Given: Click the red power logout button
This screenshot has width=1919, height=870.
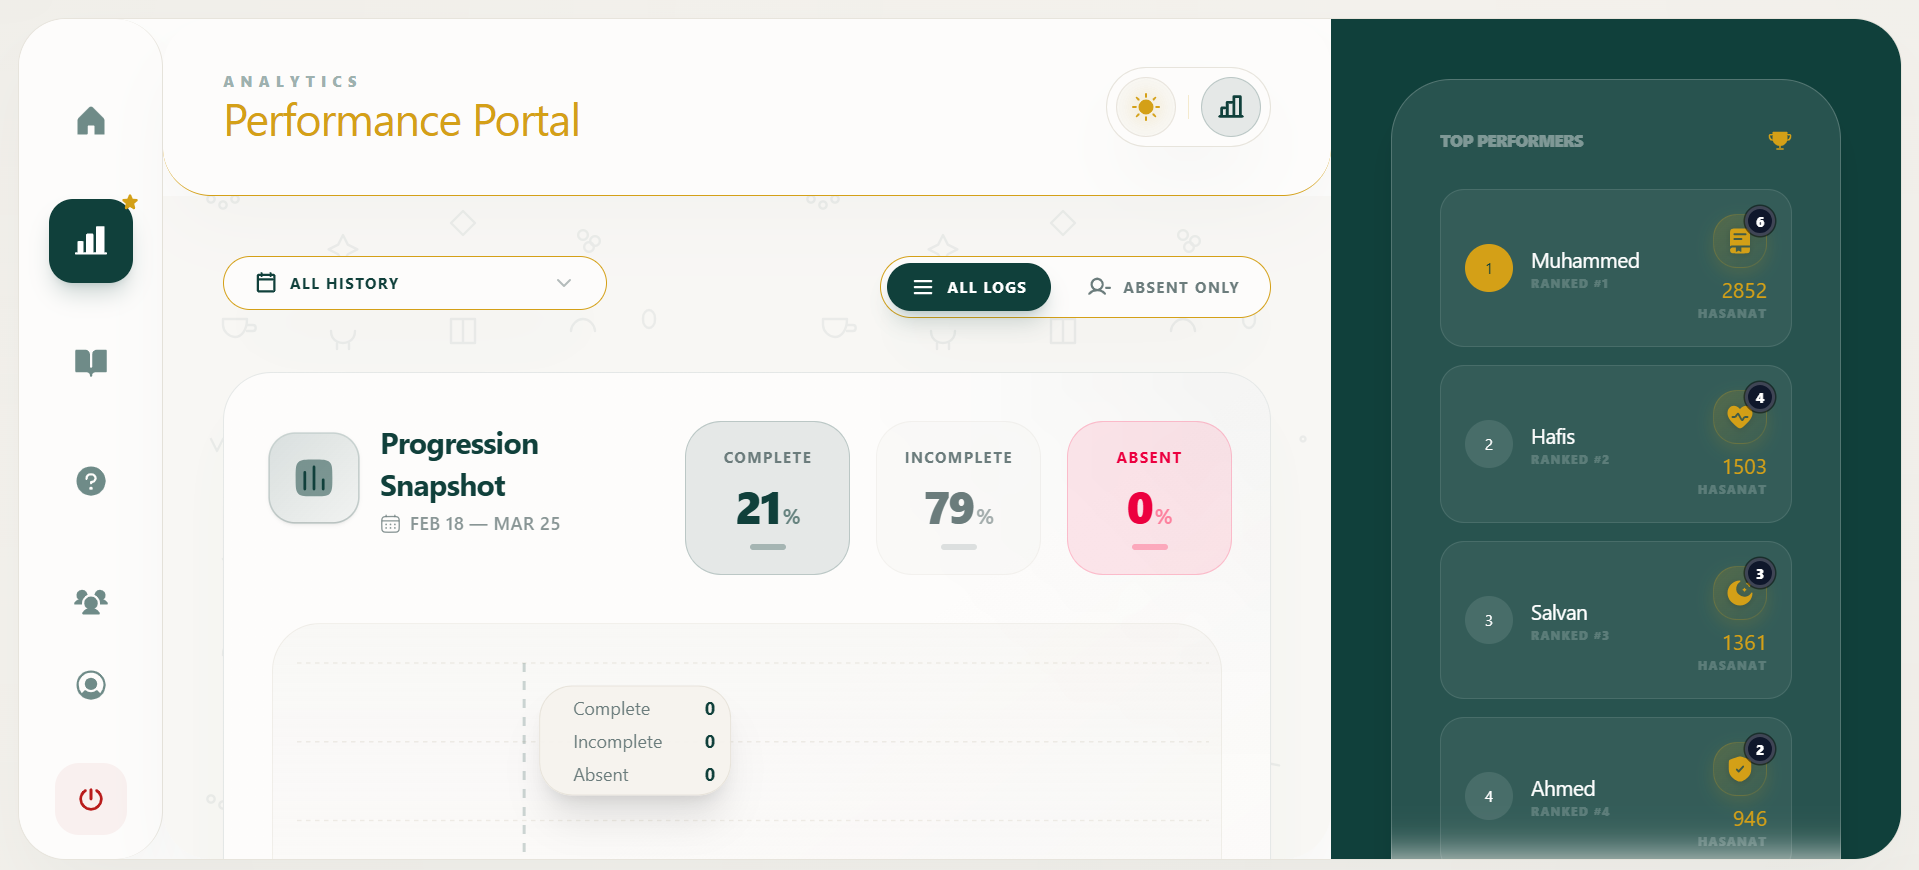Looking at the screenshot, I should click(91, 799).
